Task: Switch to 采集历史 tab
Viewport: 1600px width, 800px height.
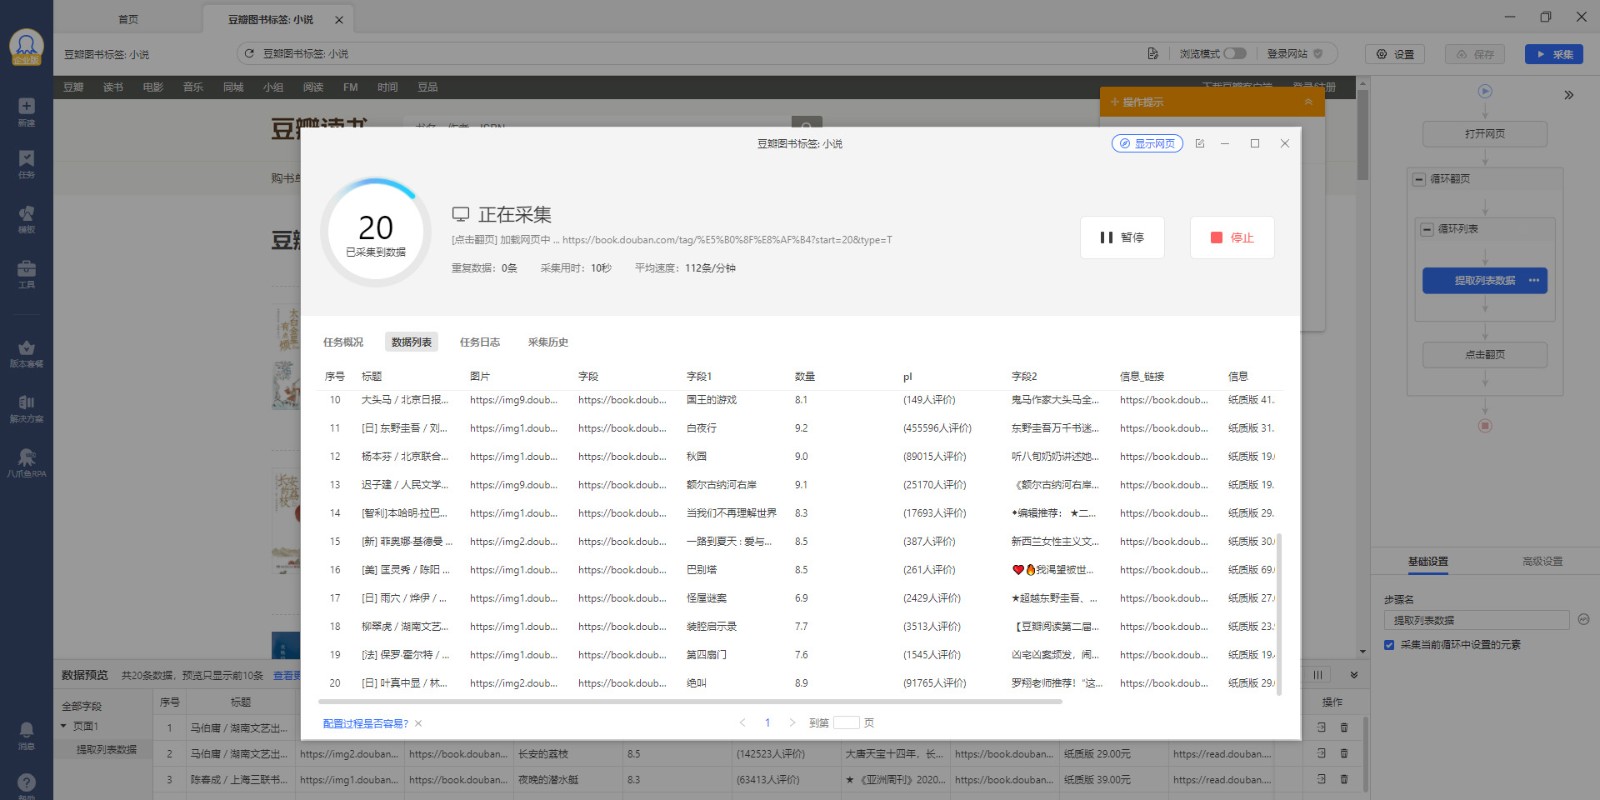Action: [x=548, y=342]
